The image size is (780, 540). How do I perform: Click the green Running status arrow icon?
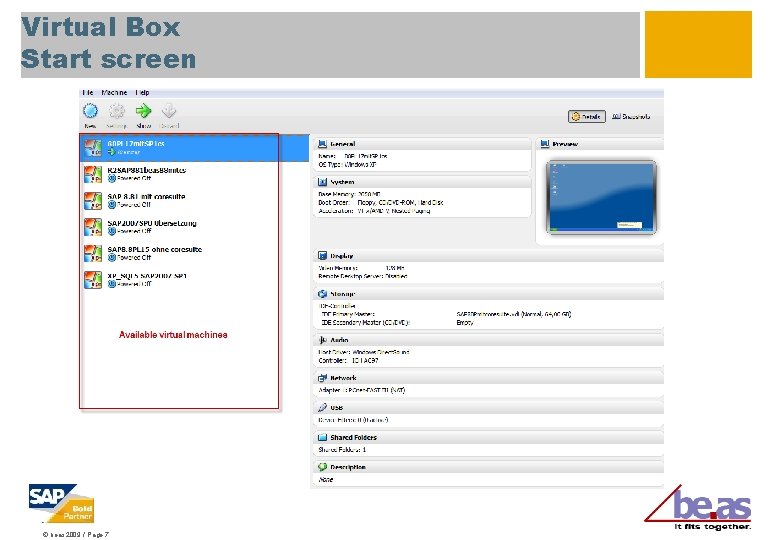tap(111, 152)
